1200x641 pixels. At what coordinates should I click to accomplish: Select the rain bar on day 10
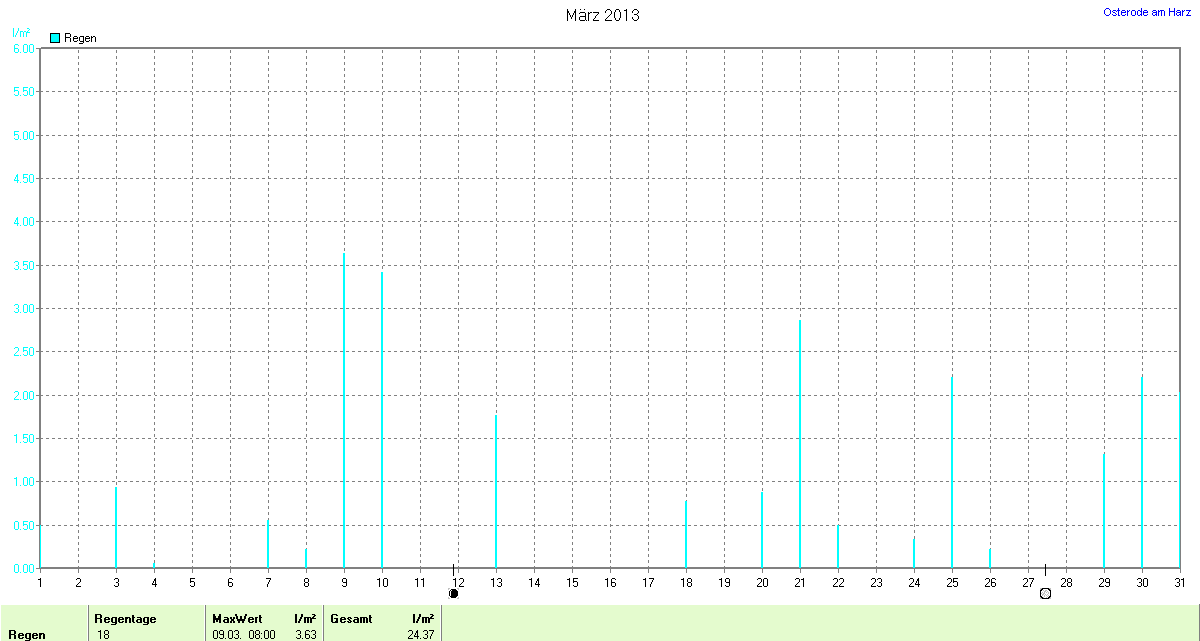click(382, 420)
